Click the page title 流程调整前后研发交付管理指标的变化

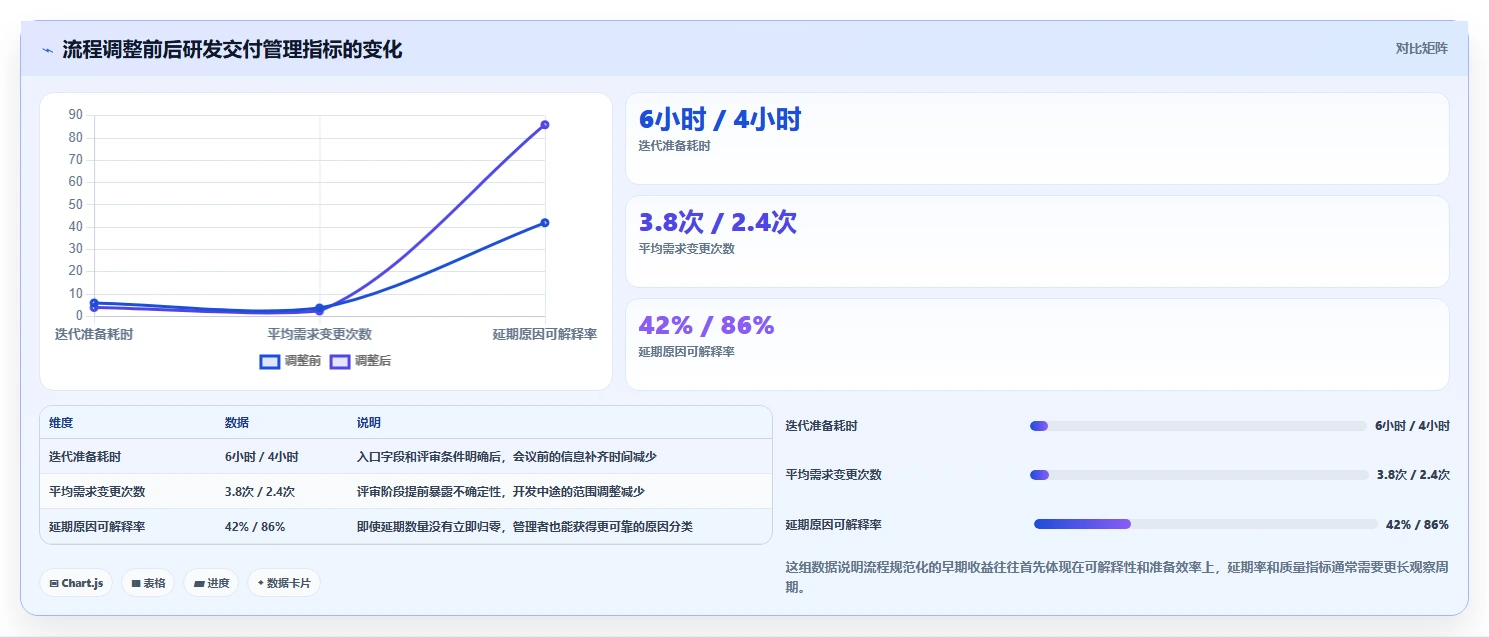[x=232, y=49]
